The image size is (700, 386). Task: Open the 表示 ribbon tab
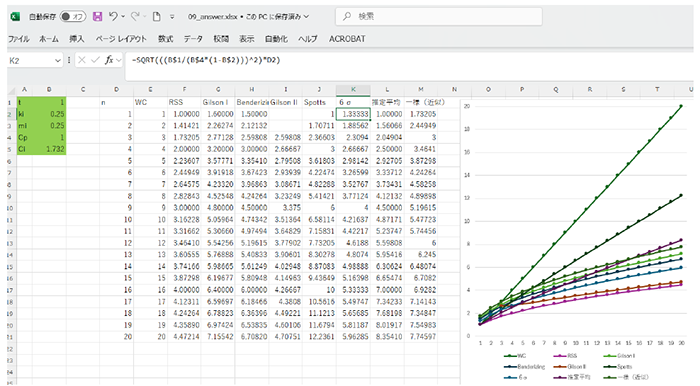(x=246, y=39)
